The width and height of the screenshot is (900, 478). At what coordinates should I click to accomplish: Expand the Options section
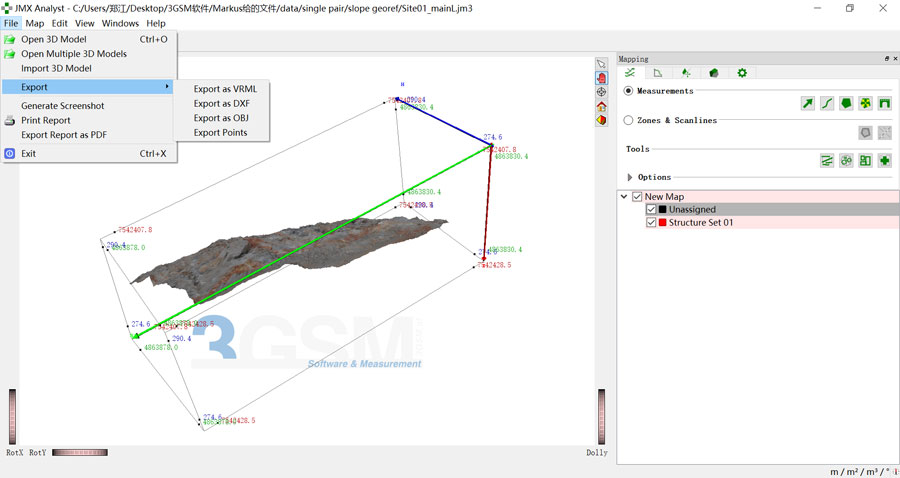(630, 177)
